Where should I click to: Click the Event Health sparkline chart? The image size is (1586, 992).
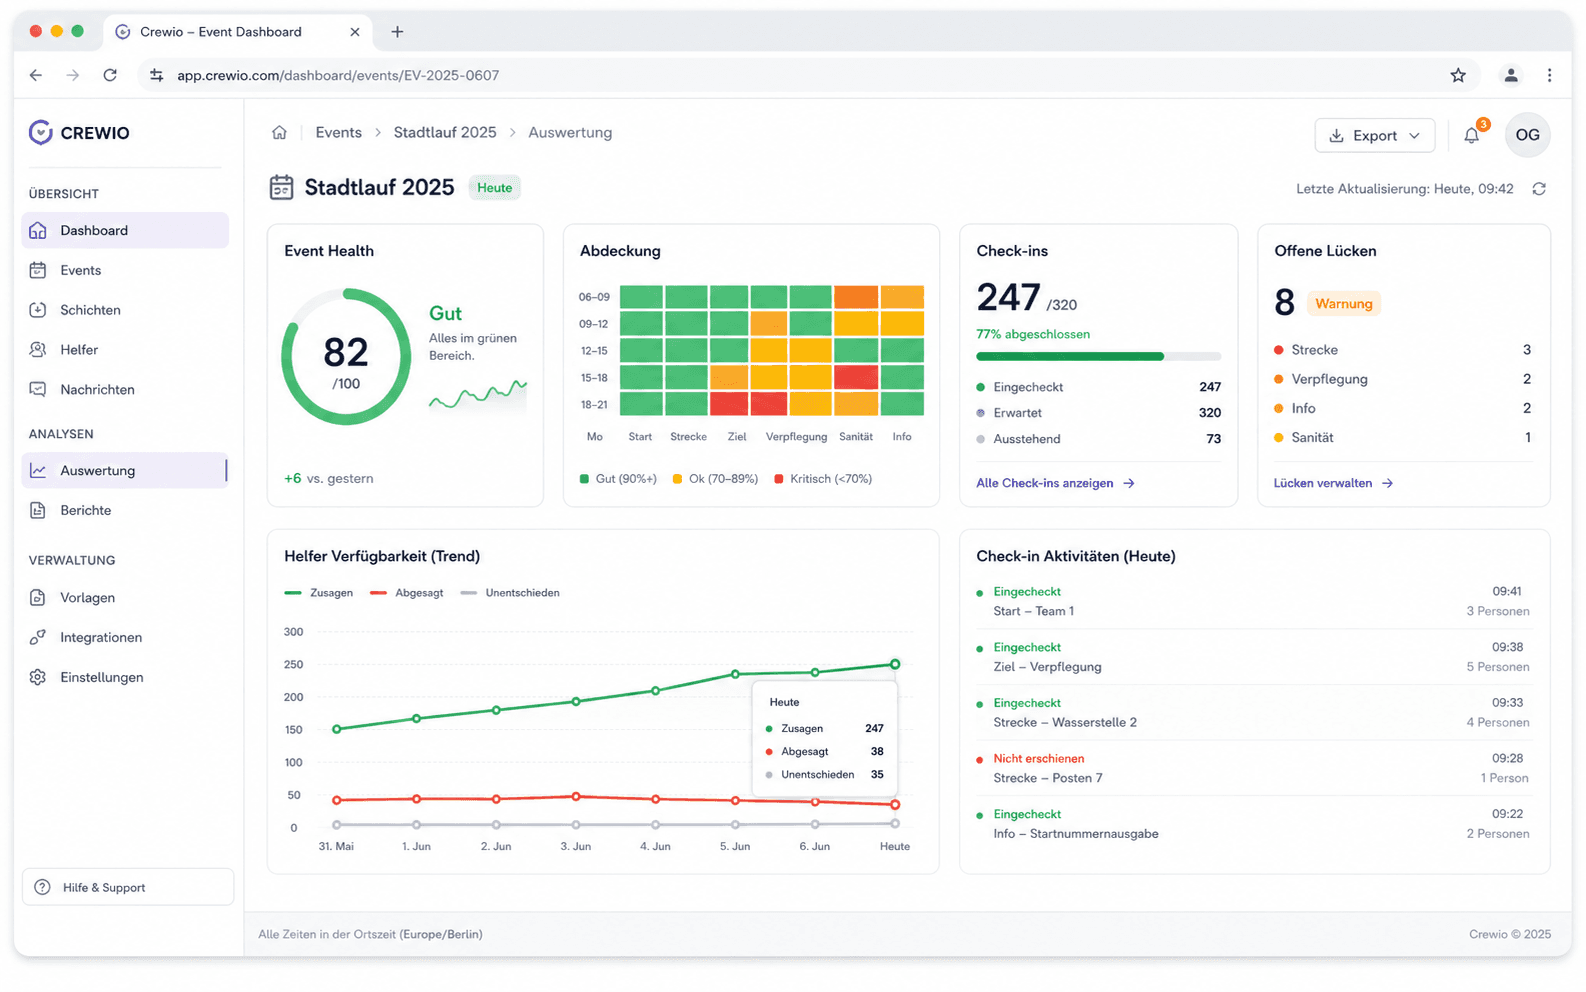pos(478,394)
